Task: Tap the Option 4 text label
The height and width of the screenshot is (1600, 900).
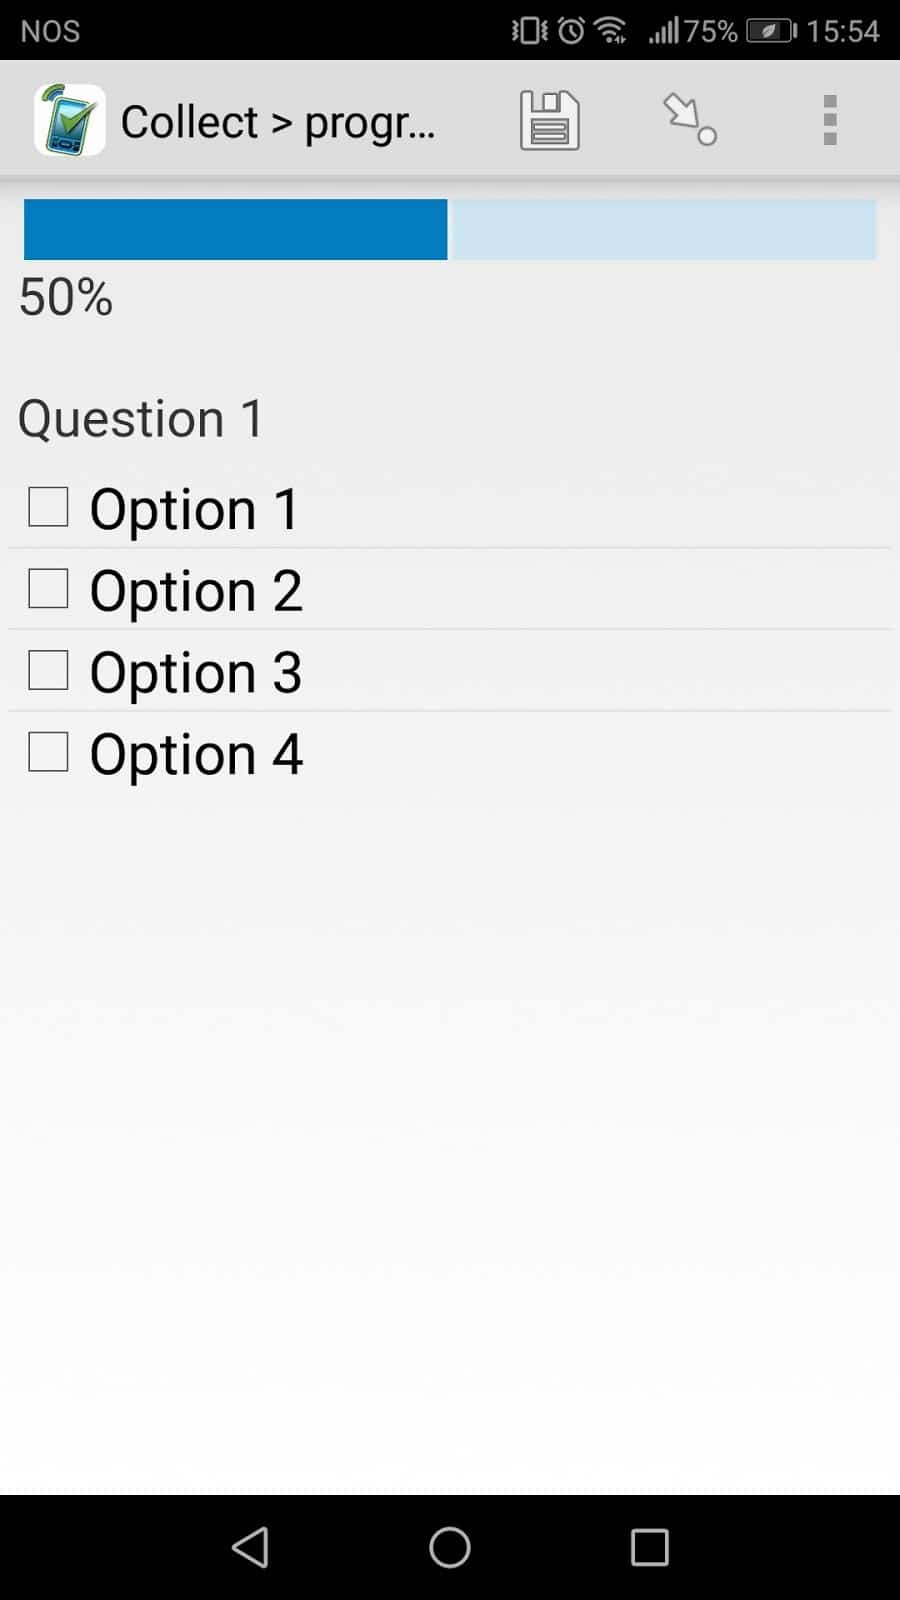Action: pos(196,754)
